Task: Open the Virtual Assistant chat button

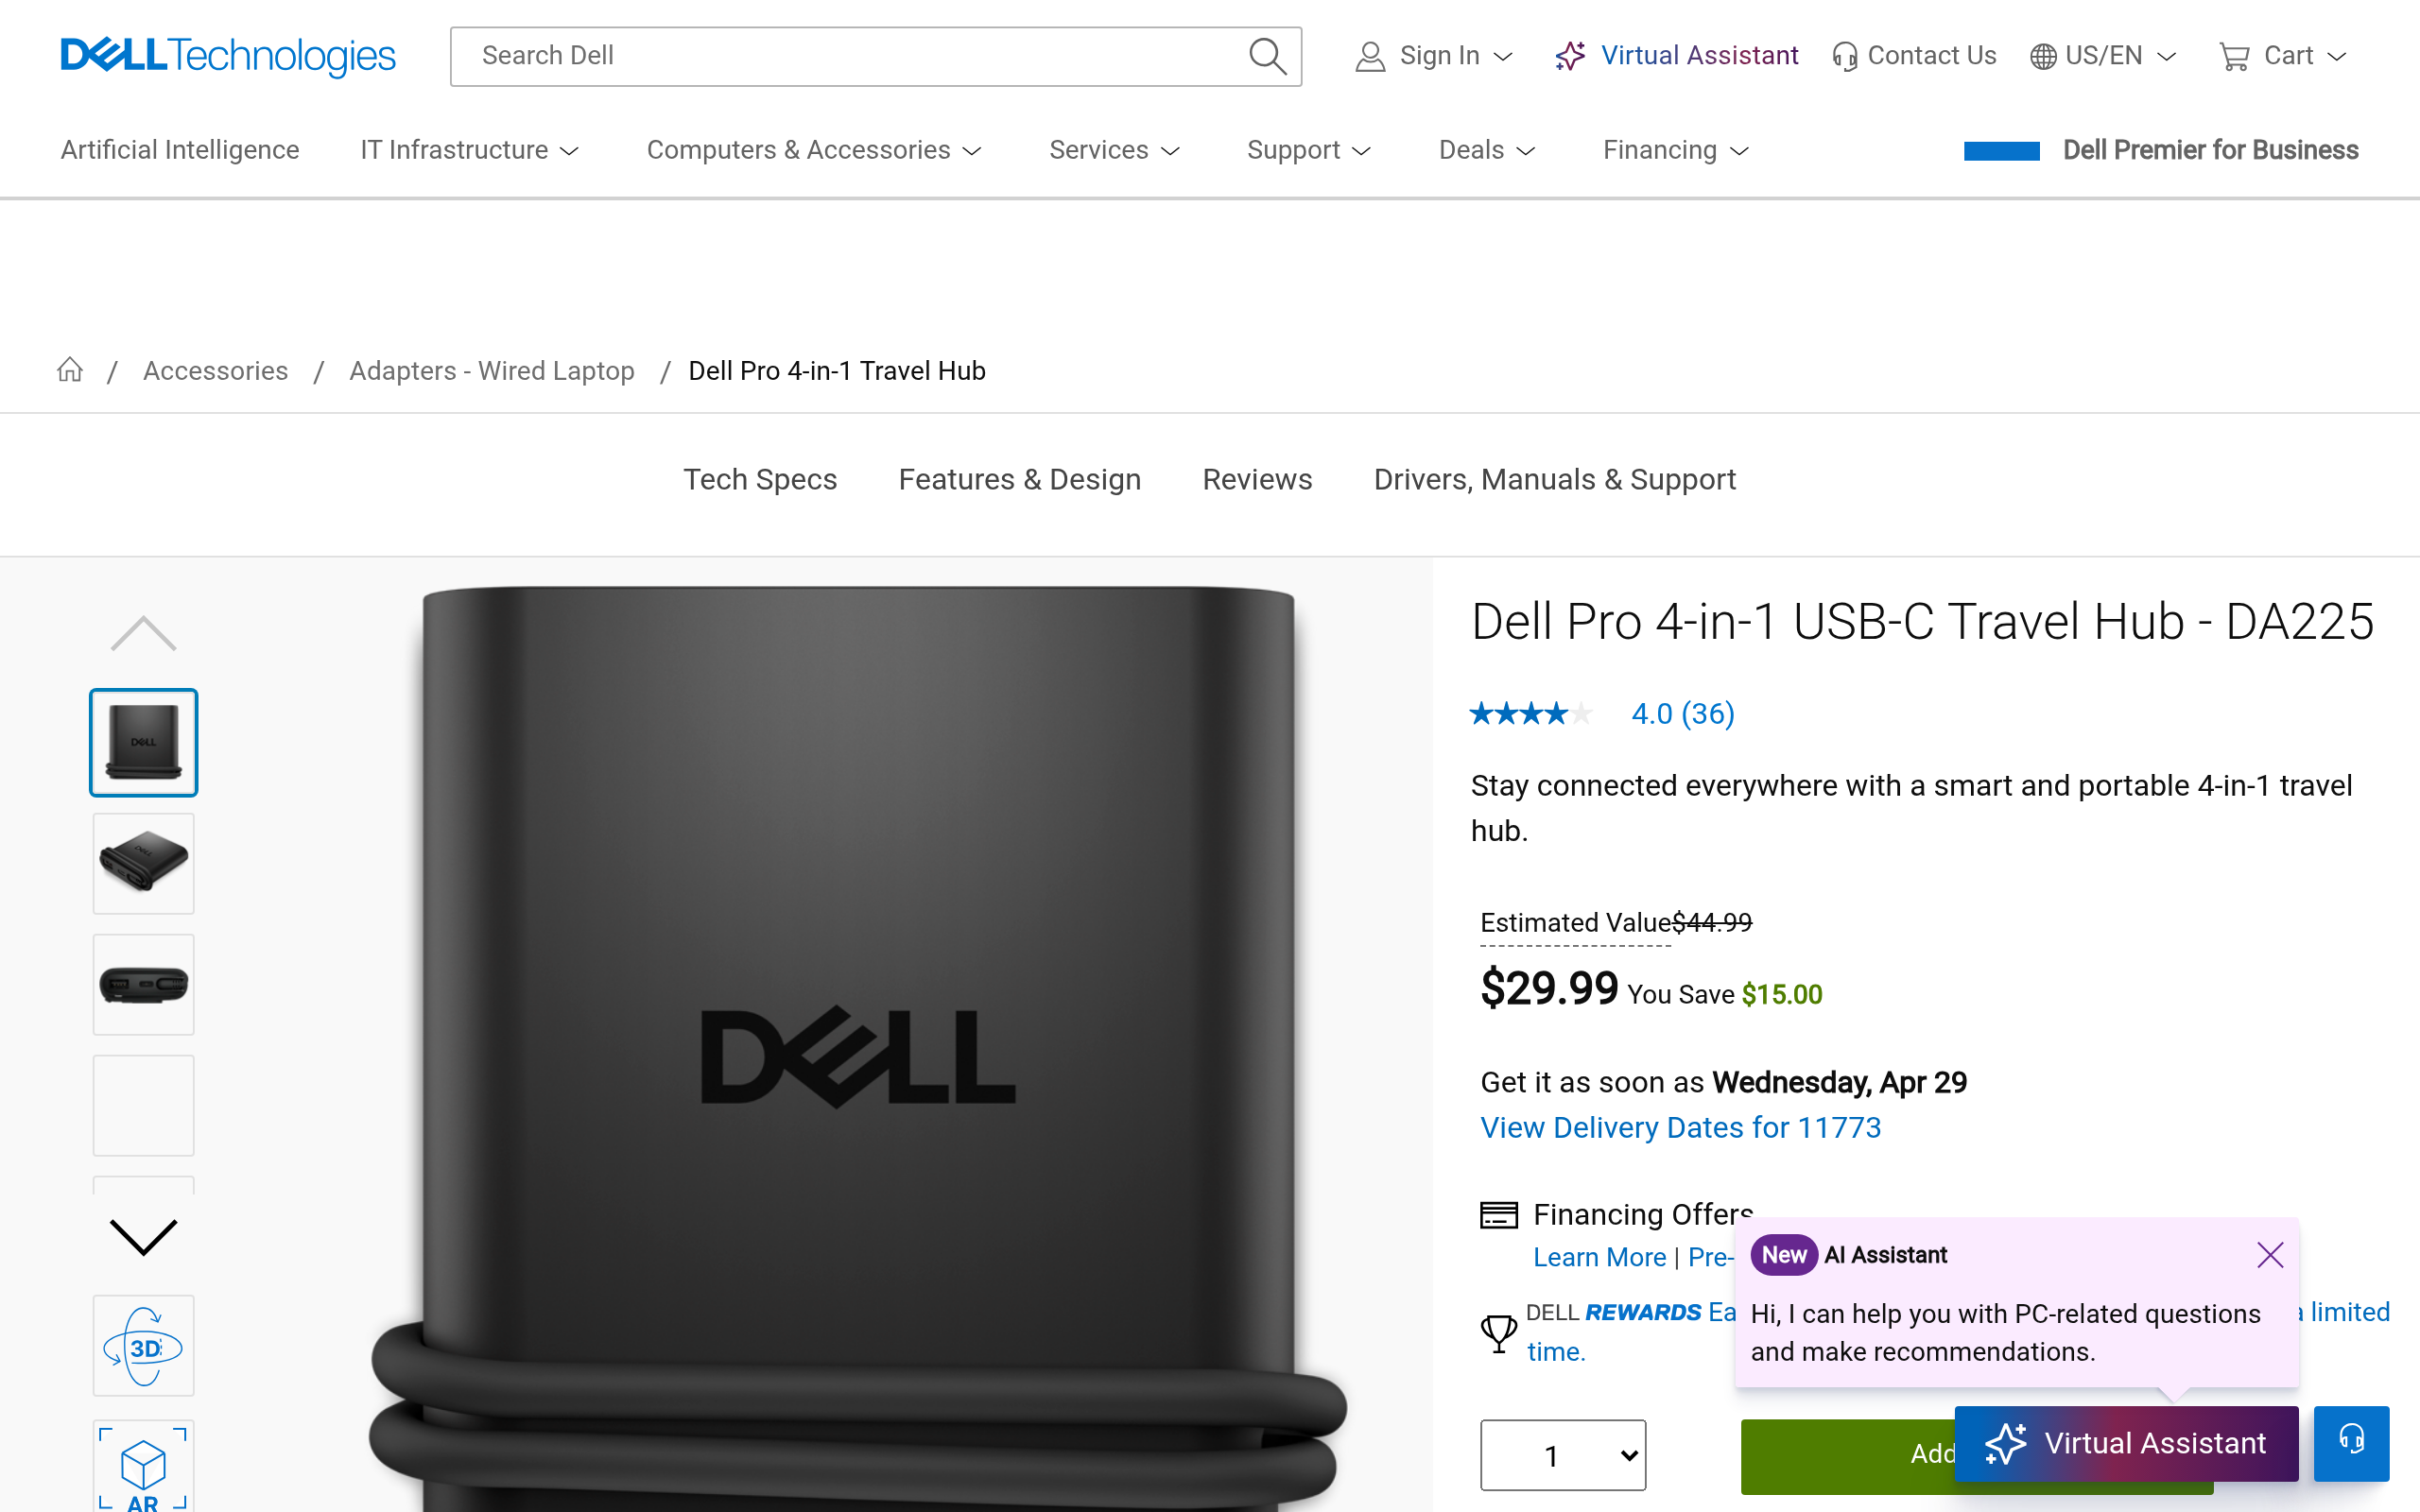Action: (x=2126, y=1443)
